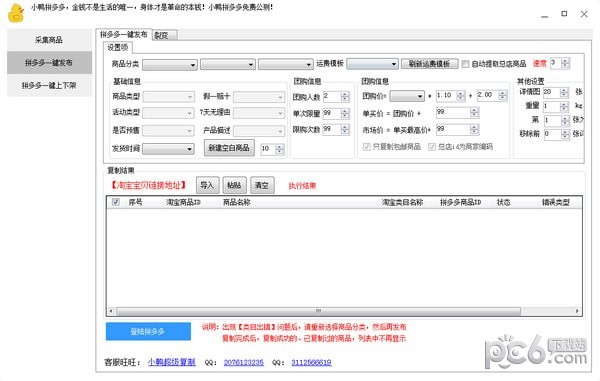Toggle the select-all checkbox in the table header
The image size is (600, 381).
(x=116, y=202)
